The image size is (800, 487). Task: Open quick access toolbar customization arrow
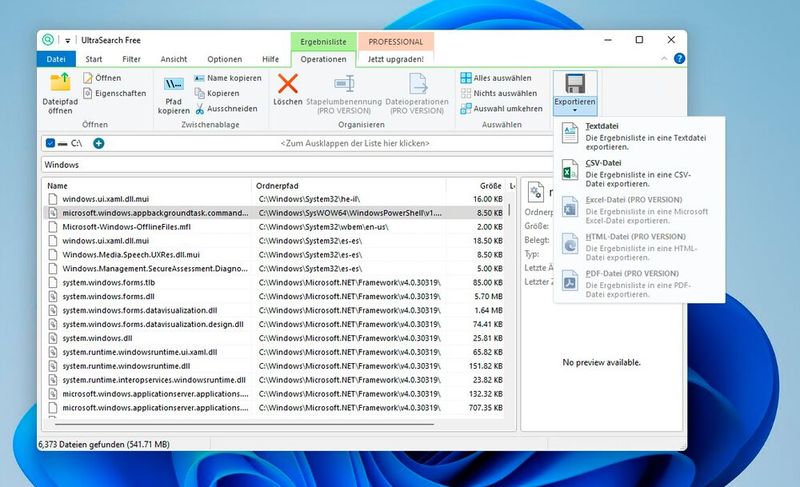[67, 40]
